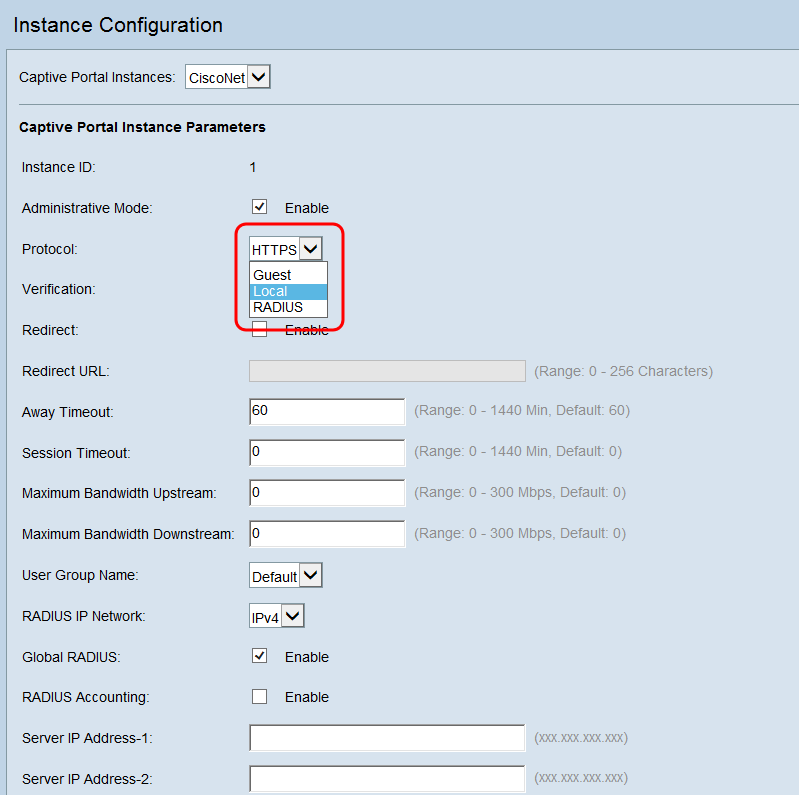Expand the RADIUS IP Network dropdown
This screenshot has width=799, height=795.
[x=277, y=616]
